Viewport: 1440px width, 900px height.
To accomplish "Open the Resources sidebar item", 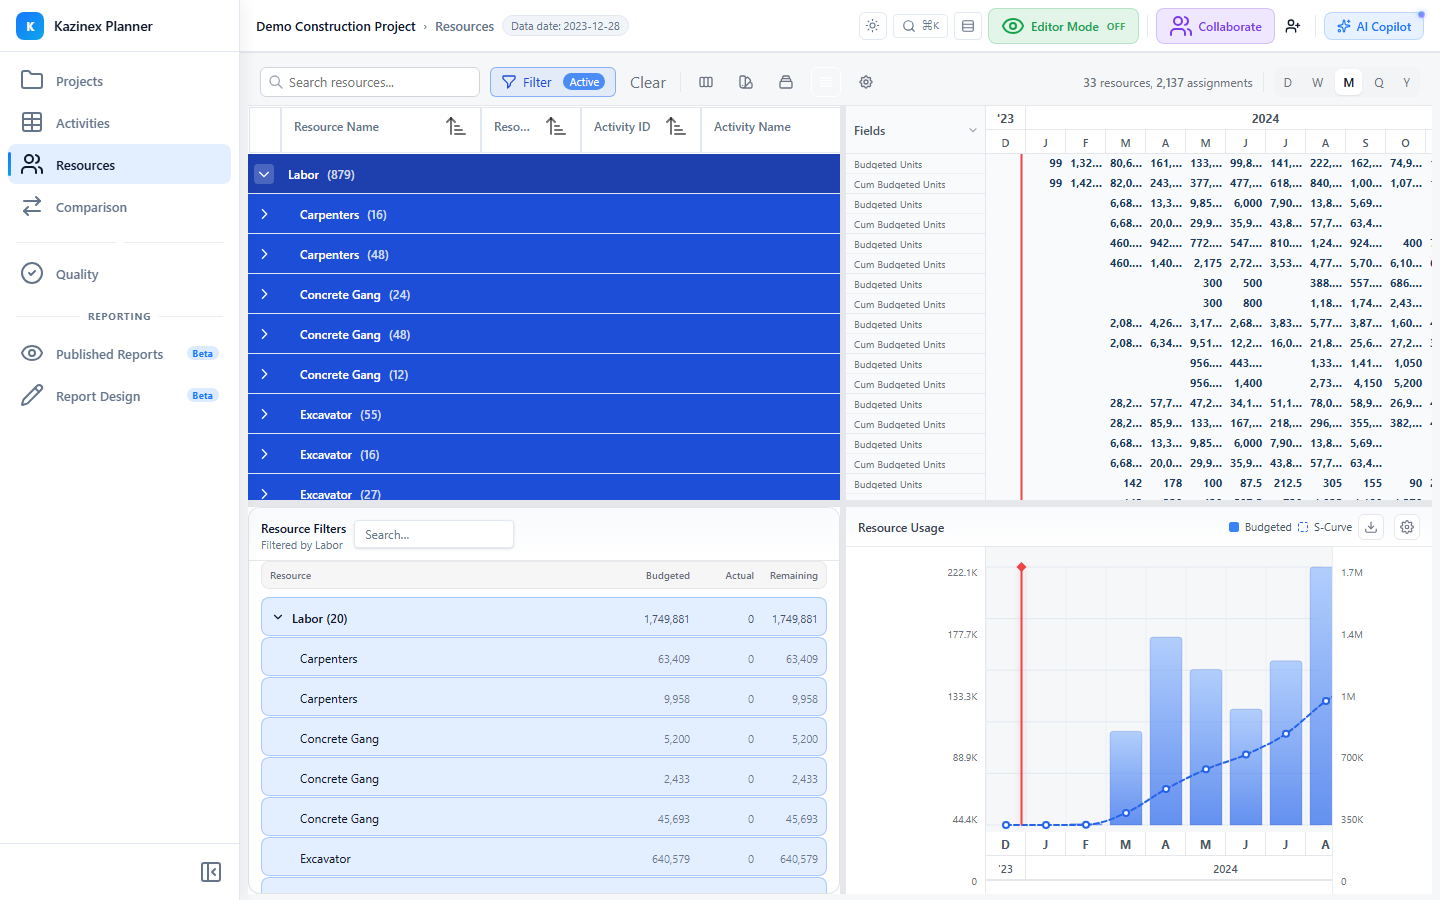I will [119, 165].
